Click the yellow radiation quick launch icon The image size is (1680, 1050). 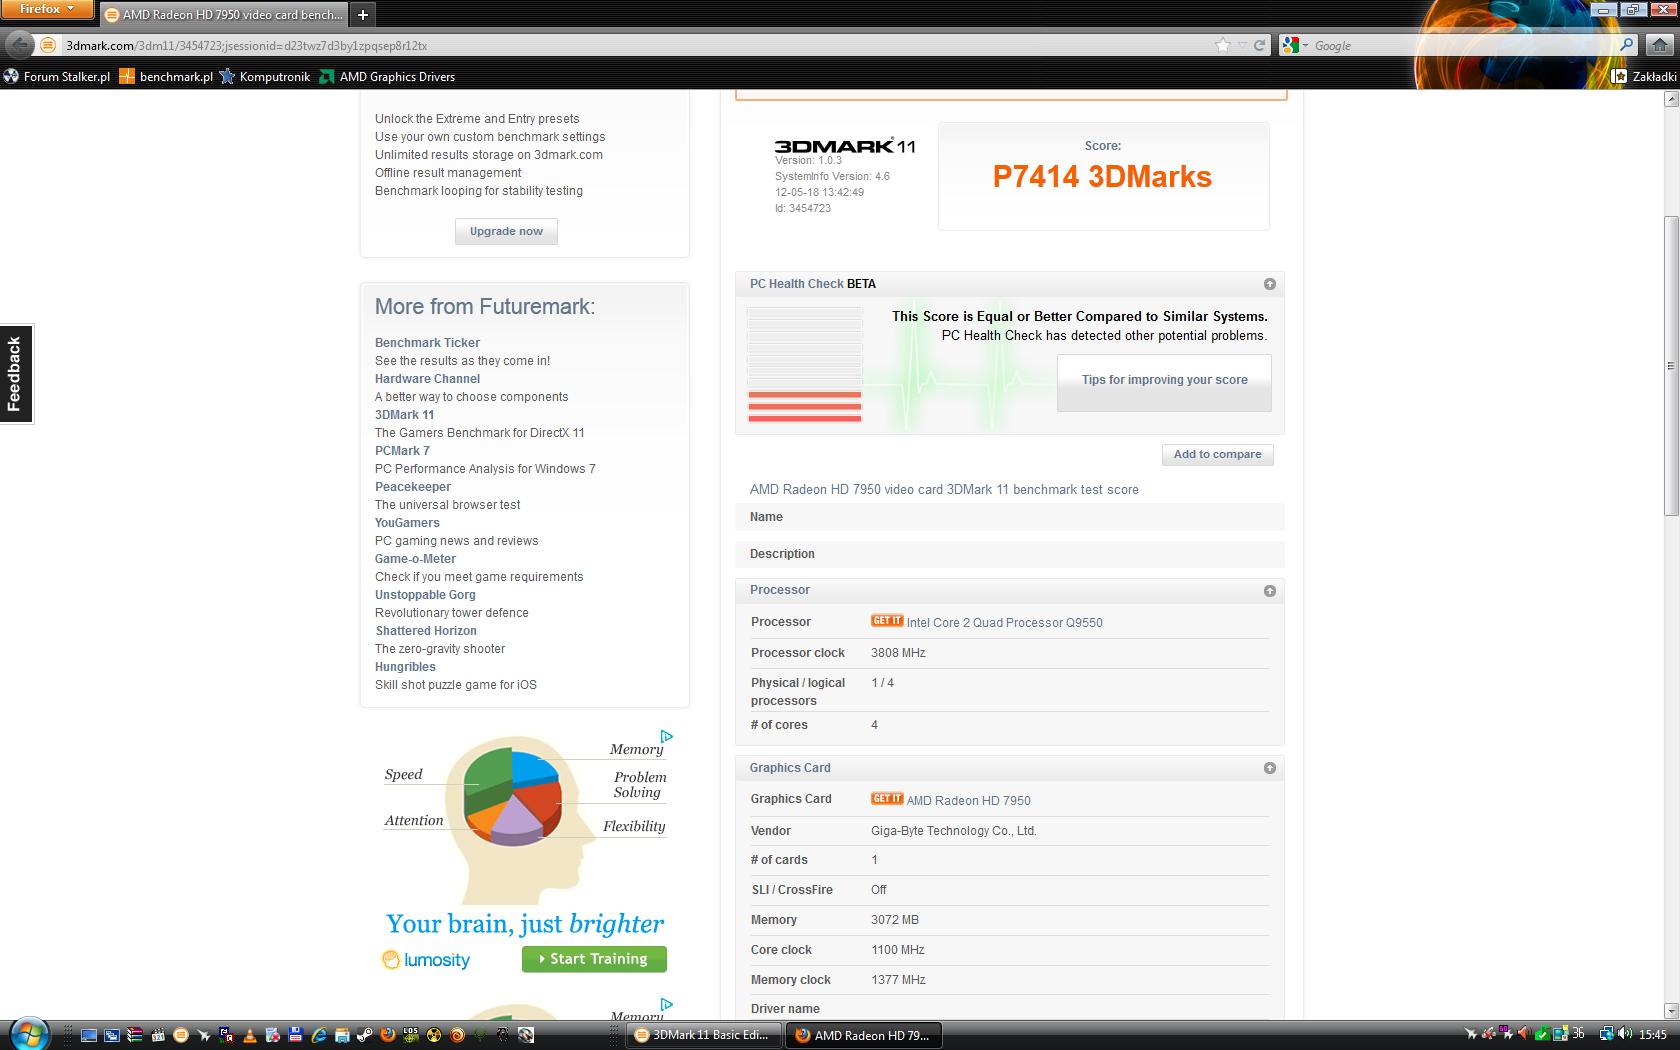434,1035
